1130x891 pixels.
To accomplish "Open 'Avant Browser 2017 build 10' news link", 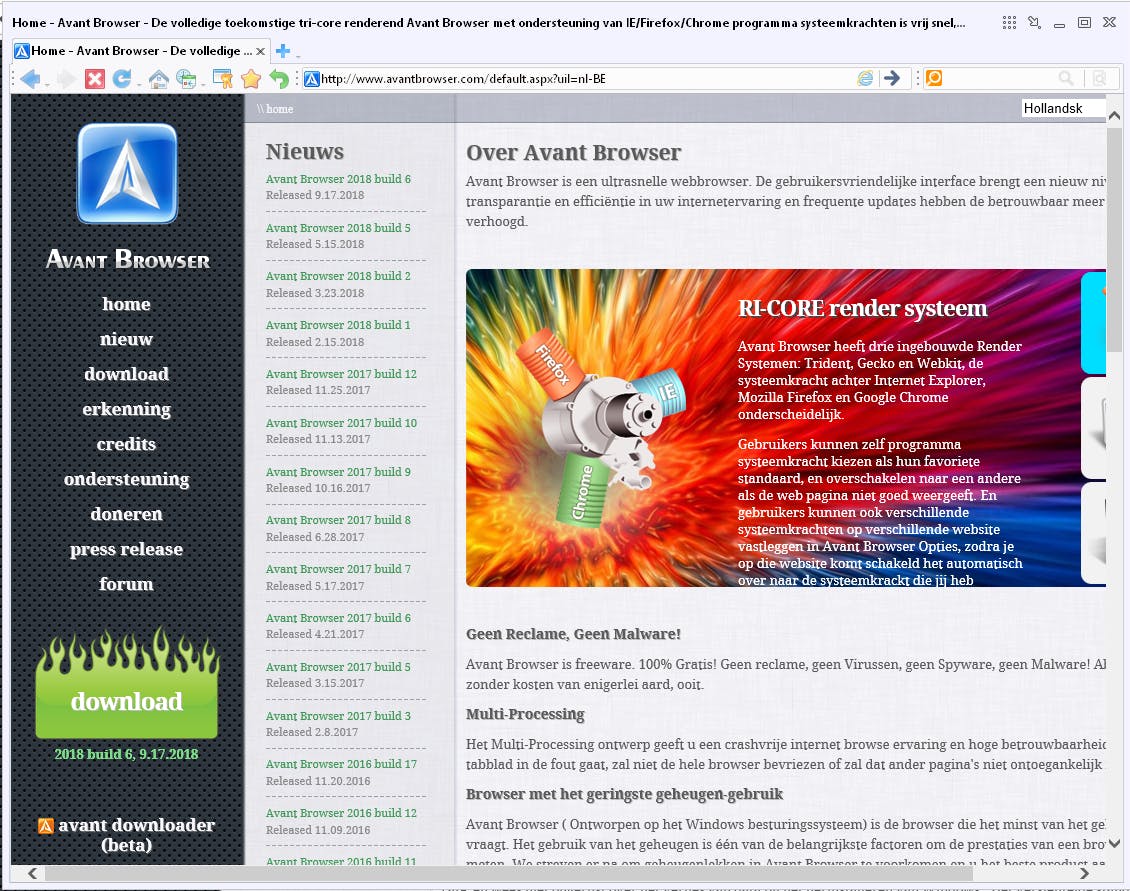I will 341,423.
